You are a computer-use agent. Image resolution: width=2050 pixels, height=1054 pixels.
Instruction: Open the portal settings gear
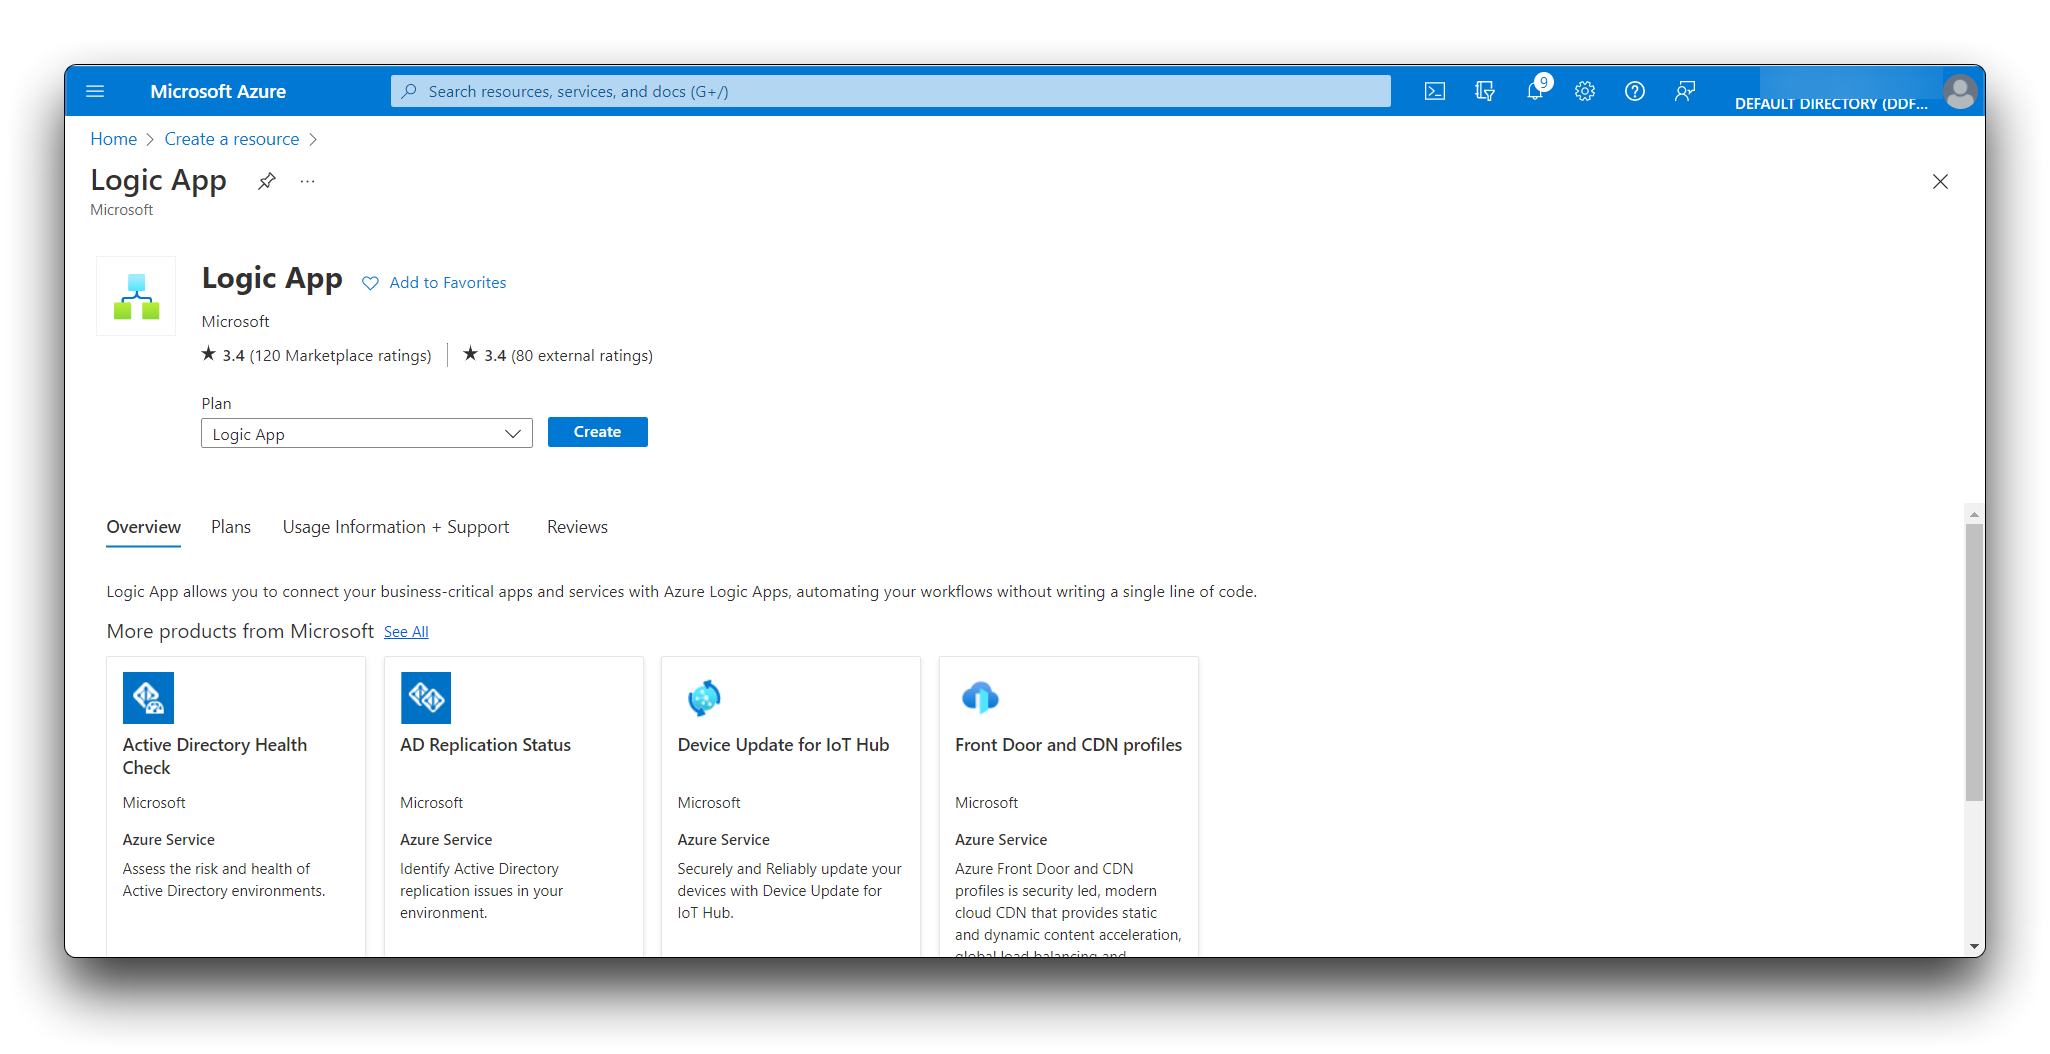coord(1585,91)
